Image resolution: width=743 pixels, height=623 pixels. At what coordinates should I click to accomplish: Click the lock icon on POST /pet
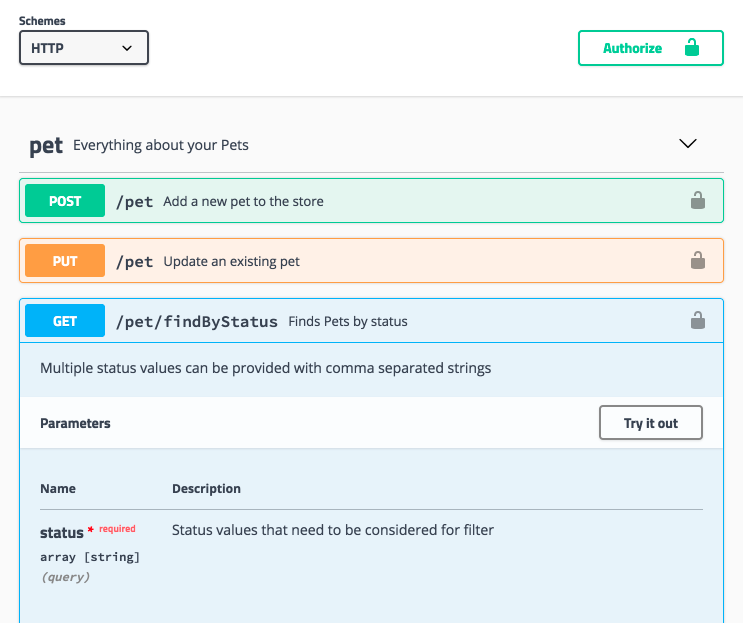coord(698,200)
